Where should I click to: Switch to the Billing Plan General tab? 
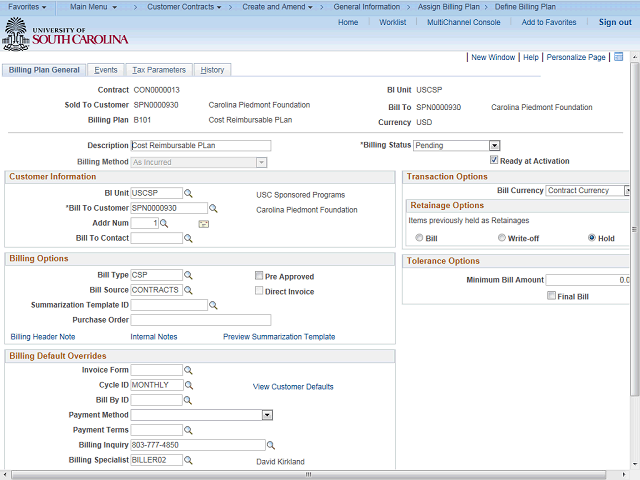point(44,70)
